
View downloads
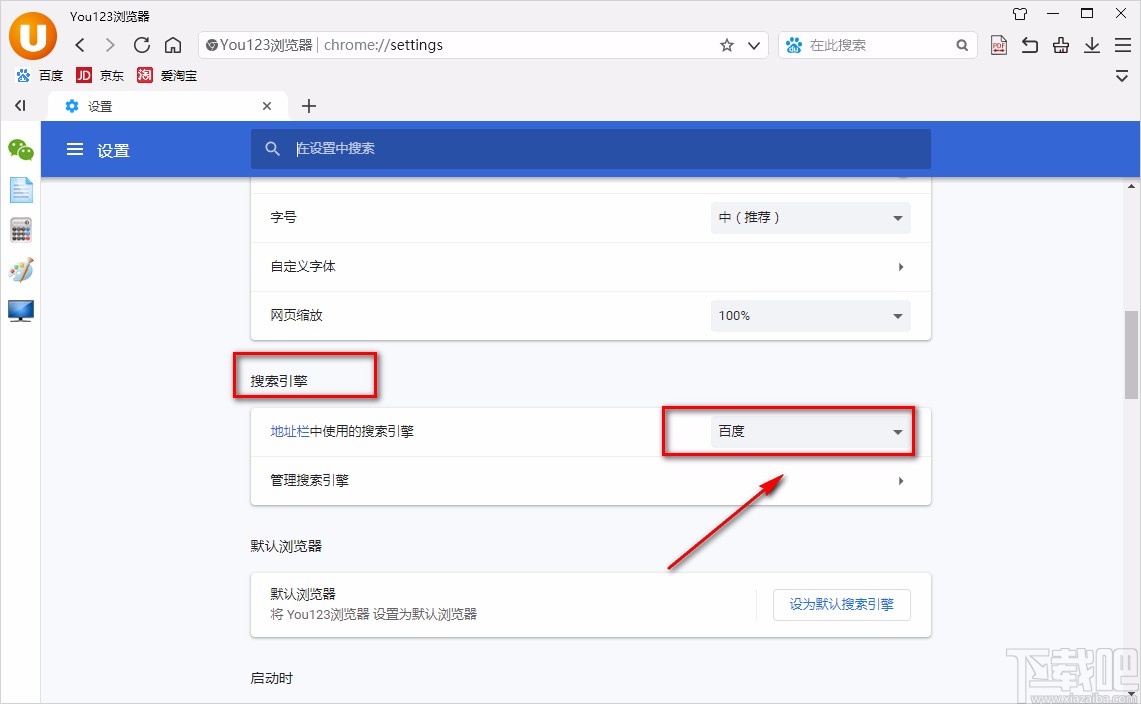(x=1091, y=45)
